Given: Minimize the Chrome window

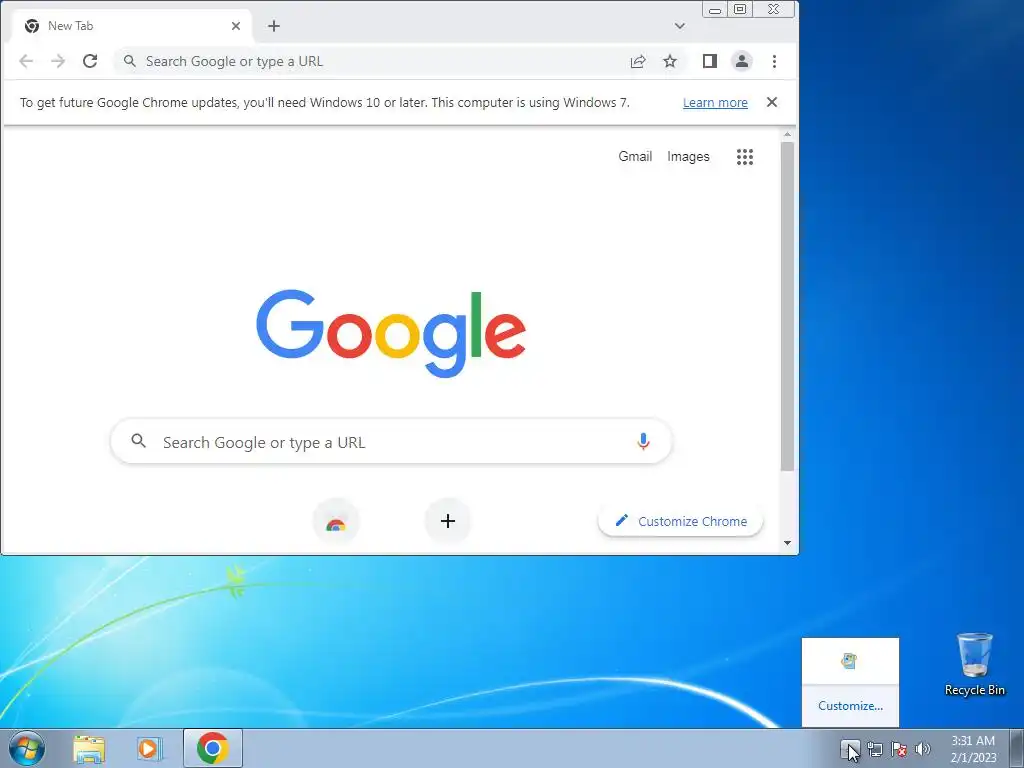Looking at the screenshot, I should [x=715, y=10].
